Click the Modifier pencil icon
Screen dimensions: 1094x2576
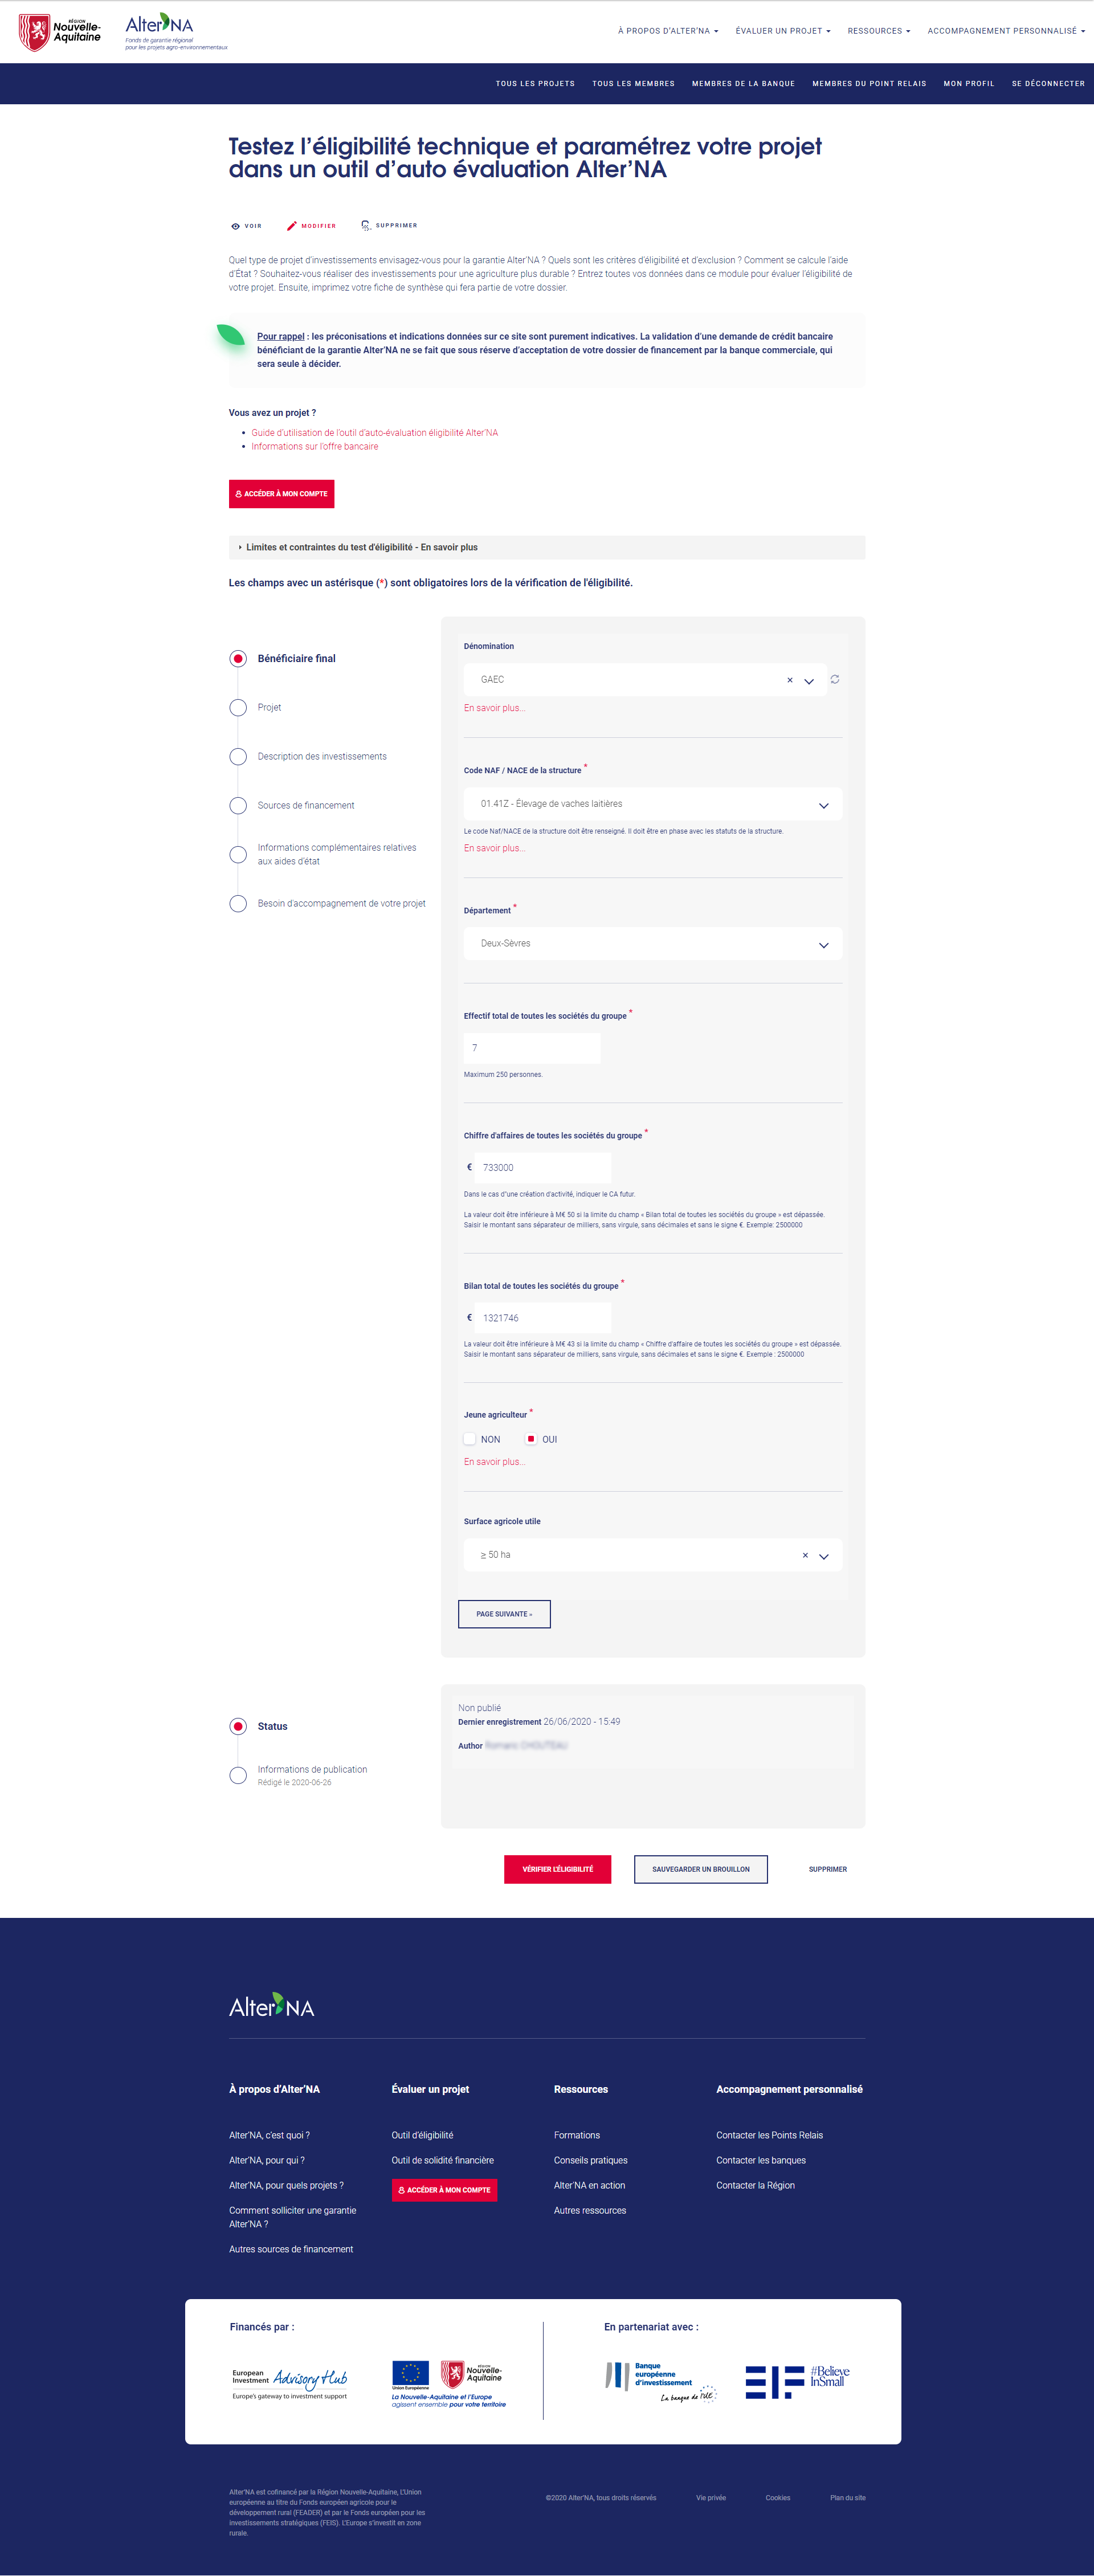click(x=292, y=226)
